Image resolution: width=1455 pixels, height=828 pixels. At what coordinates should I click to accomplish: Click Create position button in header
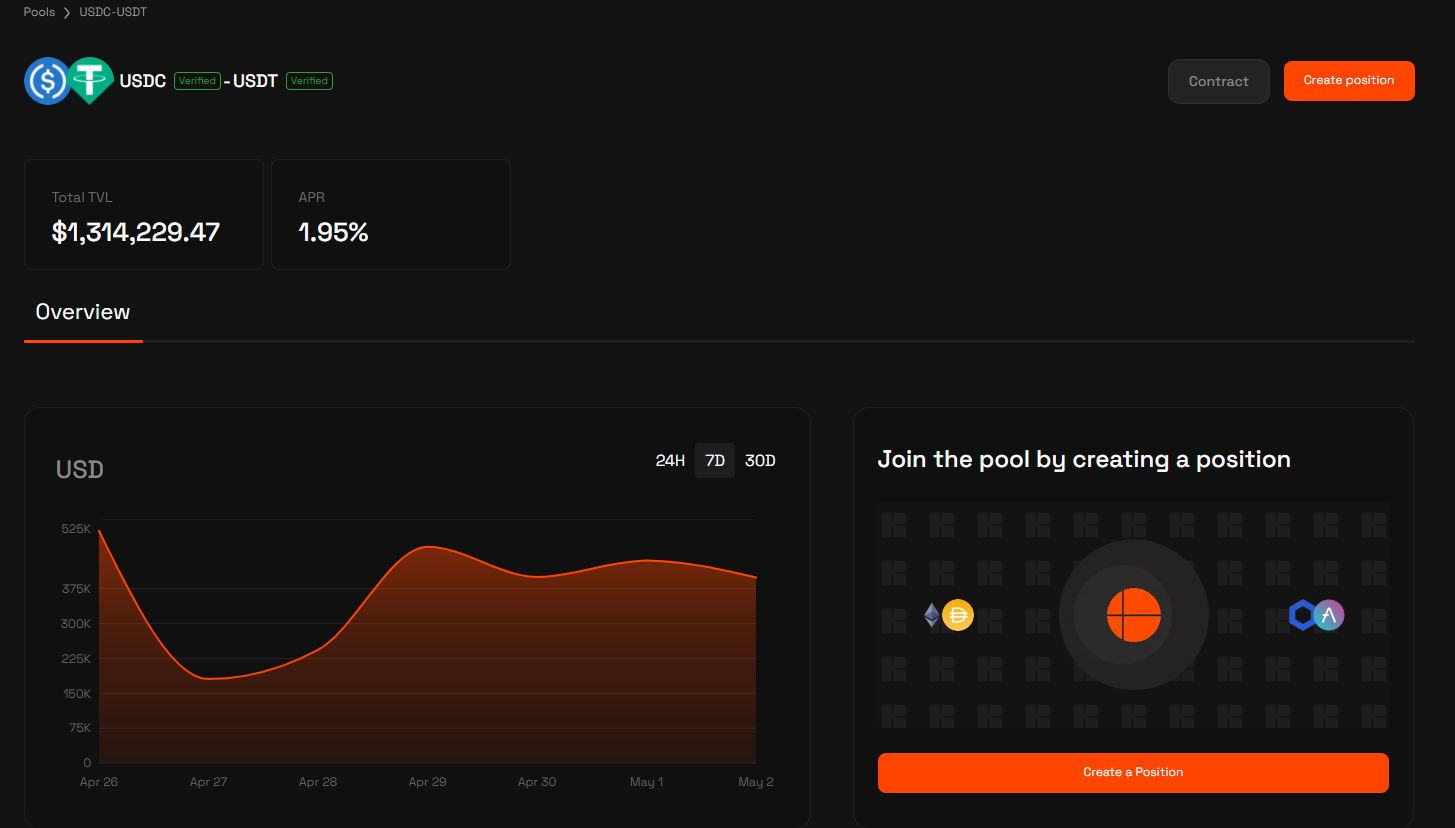1349,81
